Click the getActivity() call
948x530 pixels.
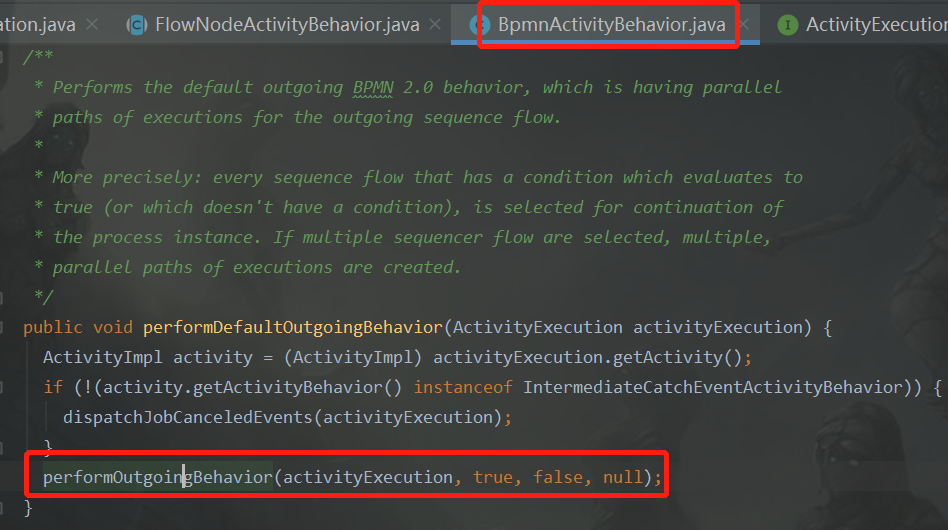(x=677, y=358)
